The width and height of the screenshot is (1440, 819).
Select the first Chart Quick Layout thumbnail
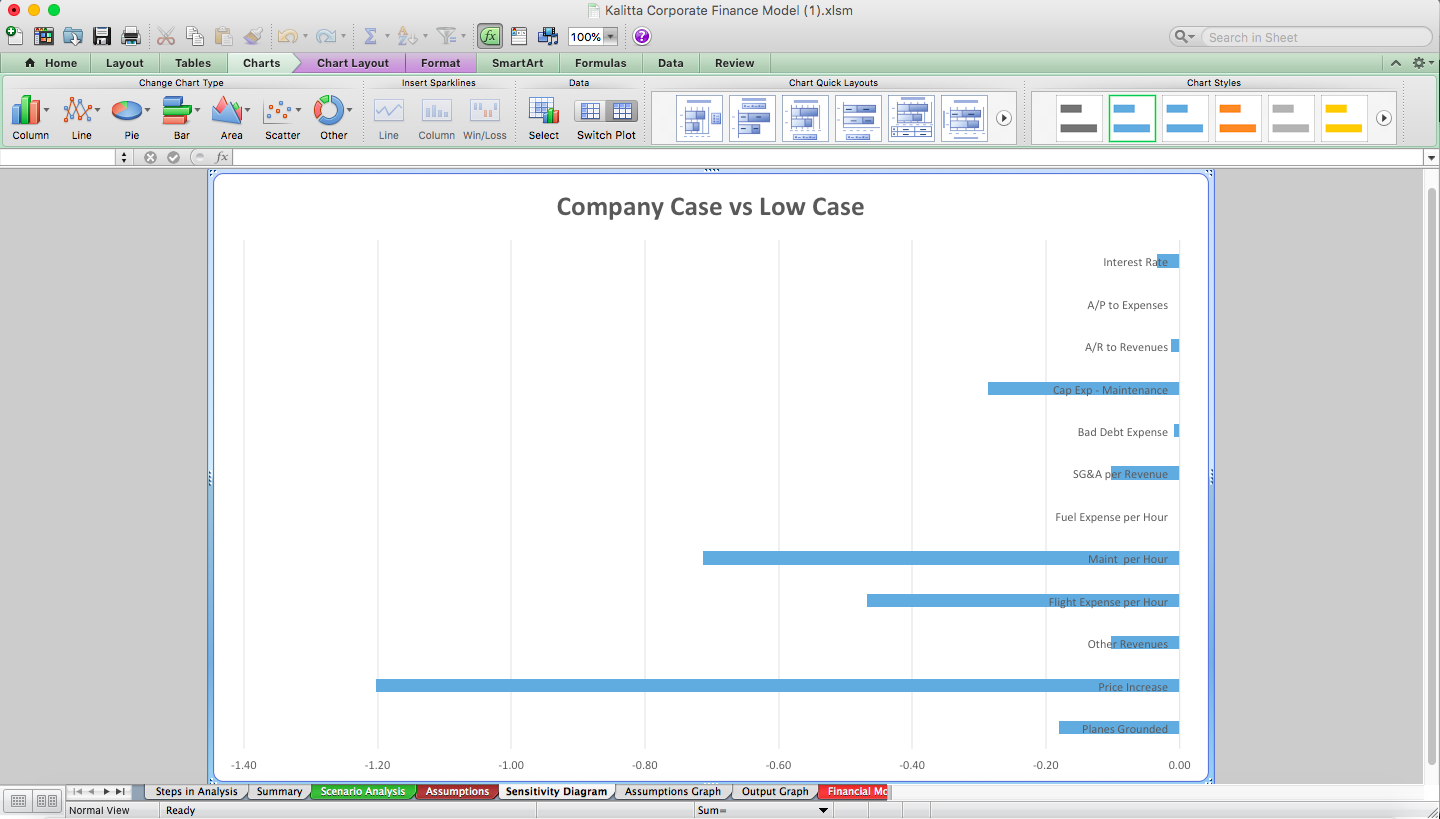tap(699, 118)
